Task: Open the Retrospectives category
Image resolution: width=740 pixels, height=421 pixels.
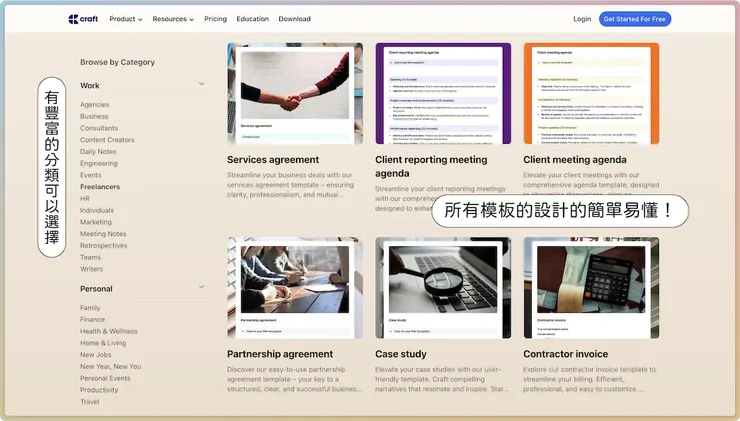Action: pos(103,245)
